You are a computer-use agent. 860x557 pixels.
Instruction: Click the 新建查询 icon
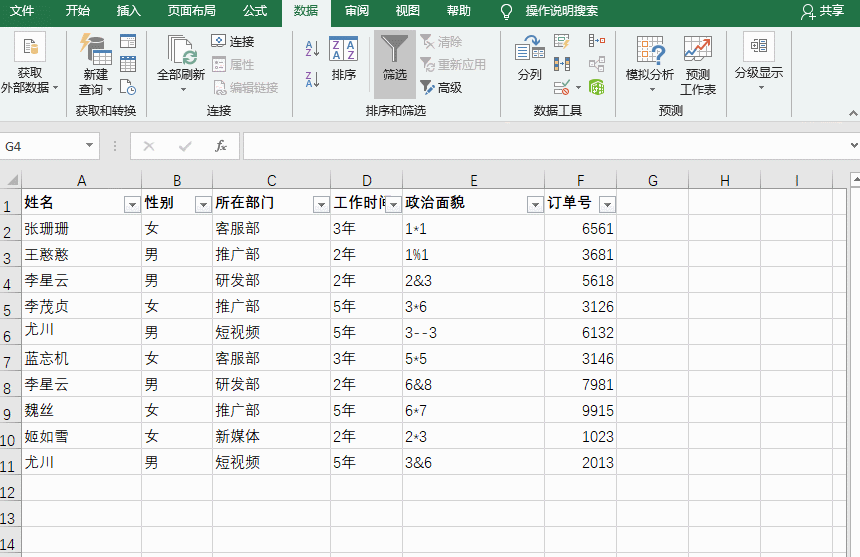point(95,49)
